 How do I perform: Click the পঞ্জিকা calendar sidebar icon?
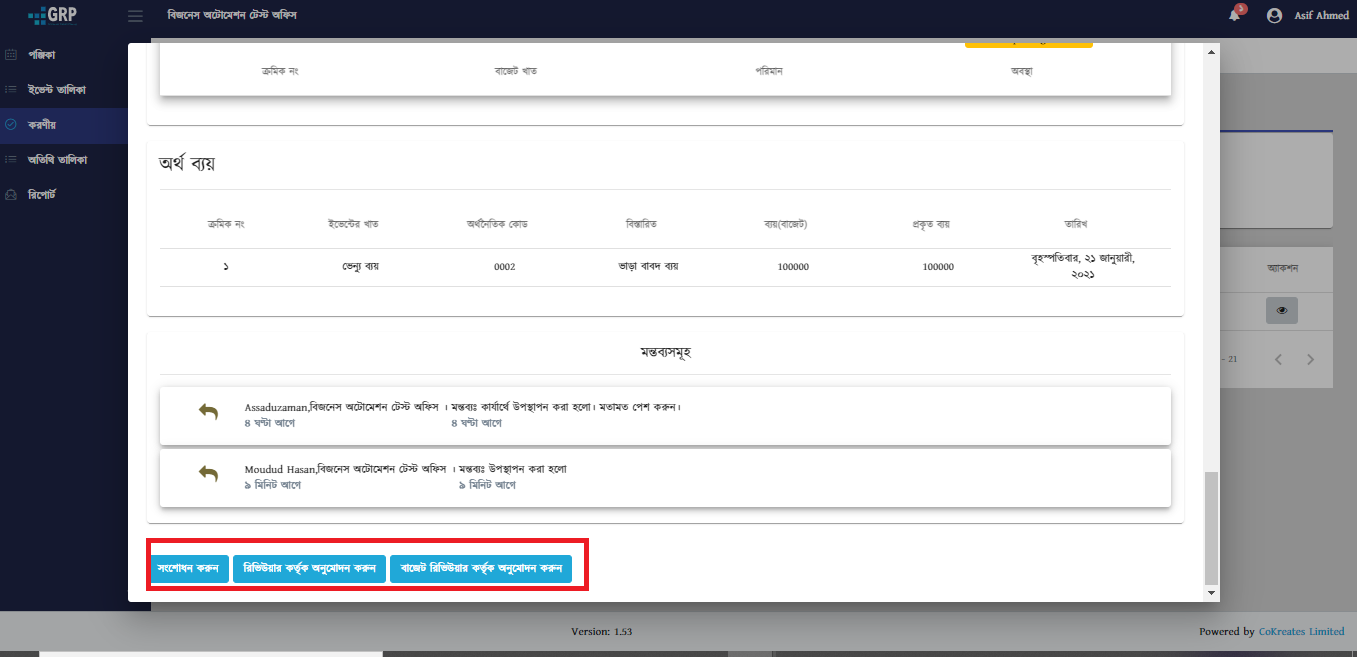click(x=11, y=54)
